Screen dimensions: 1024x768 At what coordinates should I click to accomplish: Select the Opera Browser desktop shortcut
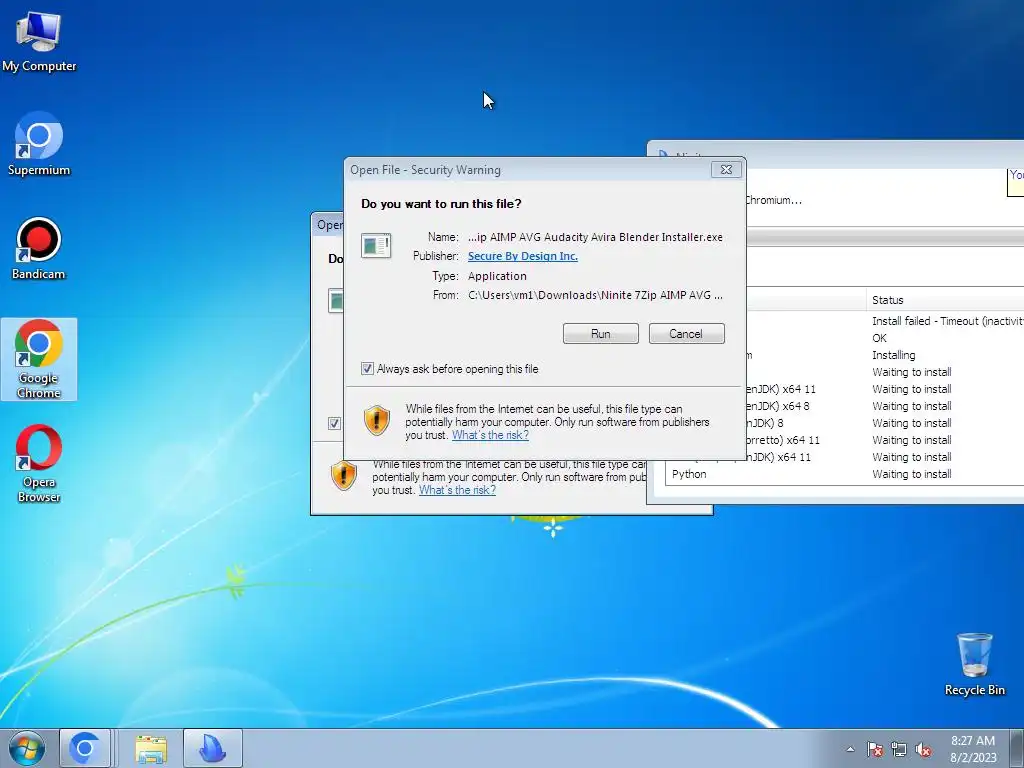click(x=39, y=464)
